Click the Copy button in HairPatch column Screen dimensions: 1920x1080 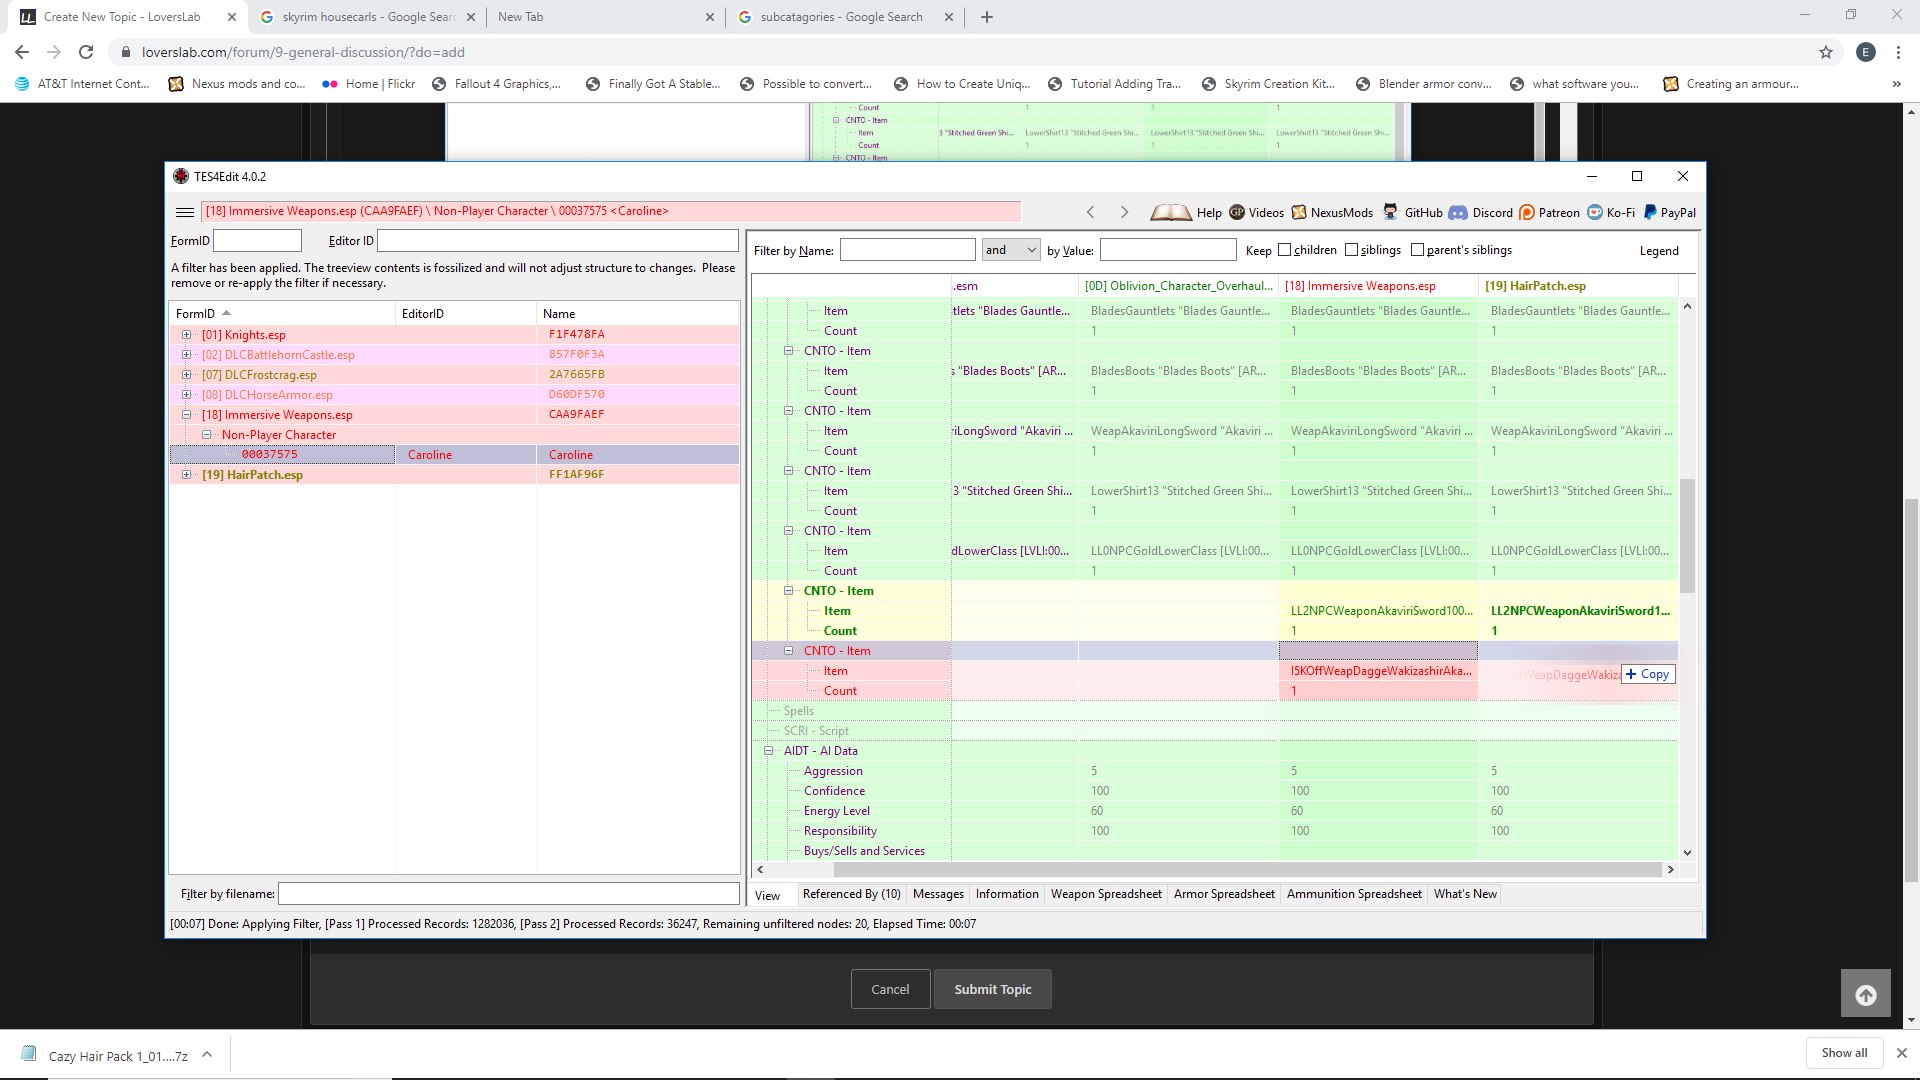1648,674
